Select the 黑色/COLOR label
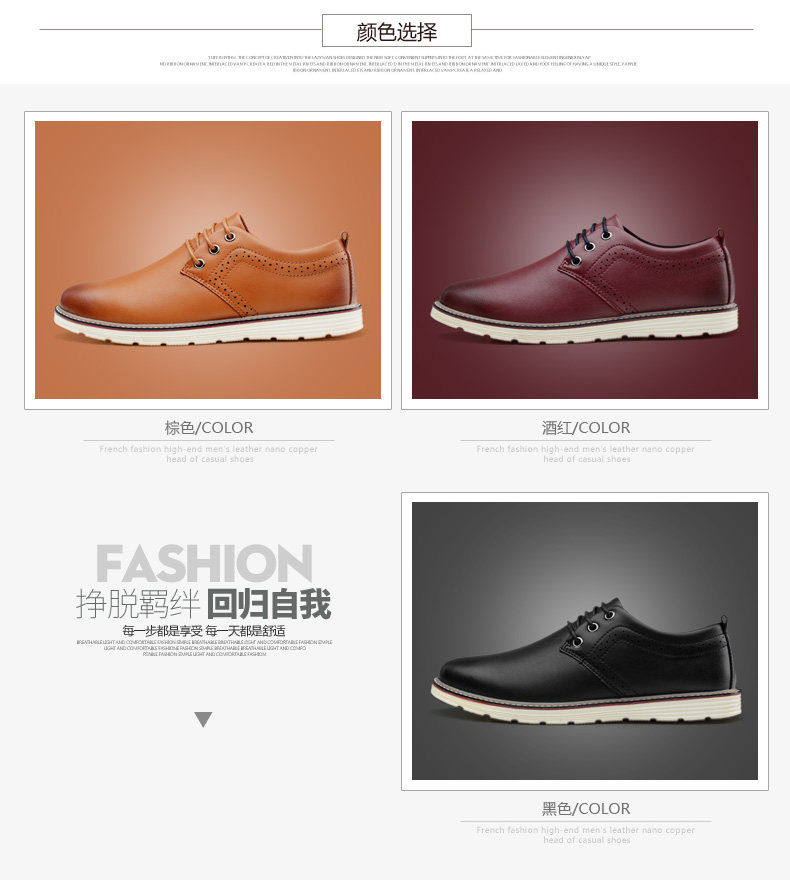Image resolution: width=790 pixels, height=888 pixels. pos(586,808)
